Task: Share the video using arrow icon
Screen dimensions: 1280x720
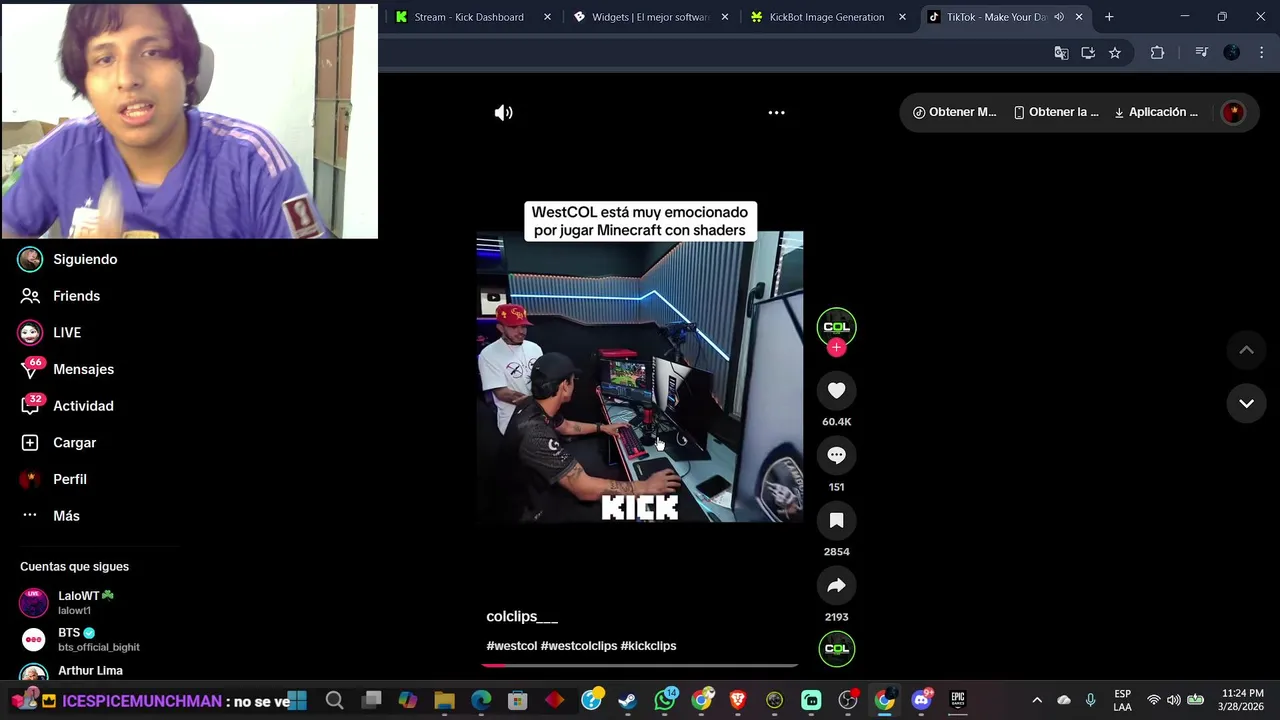Action: click(x=837, y=586)
